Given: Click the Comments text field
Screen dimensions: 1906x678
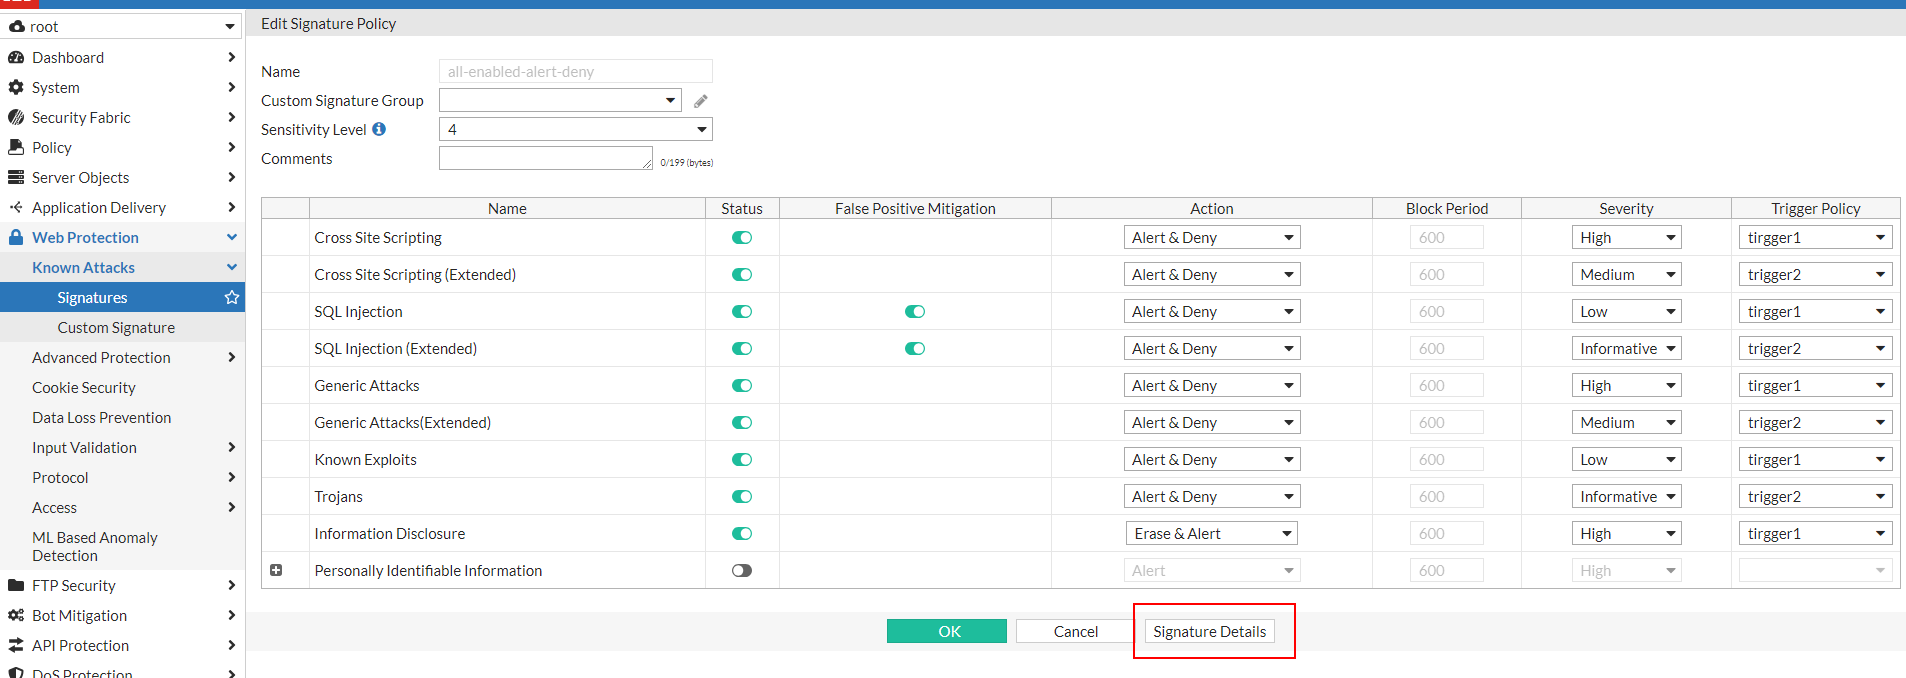Looking at the screenshot, I should (x=545, y=158).
